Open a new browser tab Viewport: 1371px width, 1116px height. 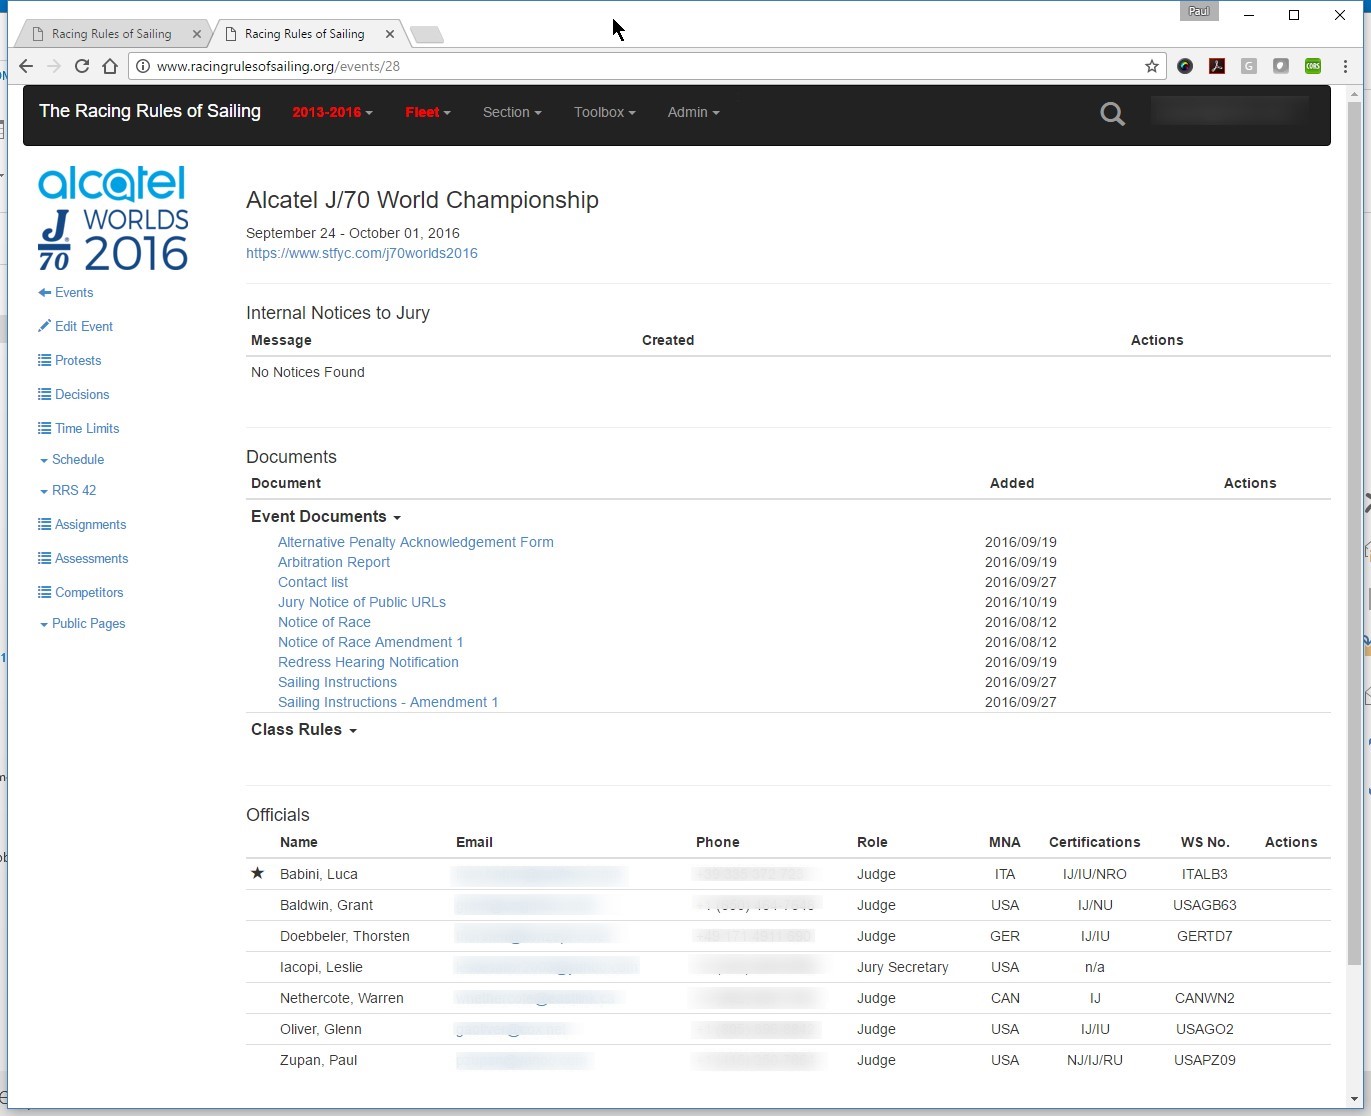point(427,35)
